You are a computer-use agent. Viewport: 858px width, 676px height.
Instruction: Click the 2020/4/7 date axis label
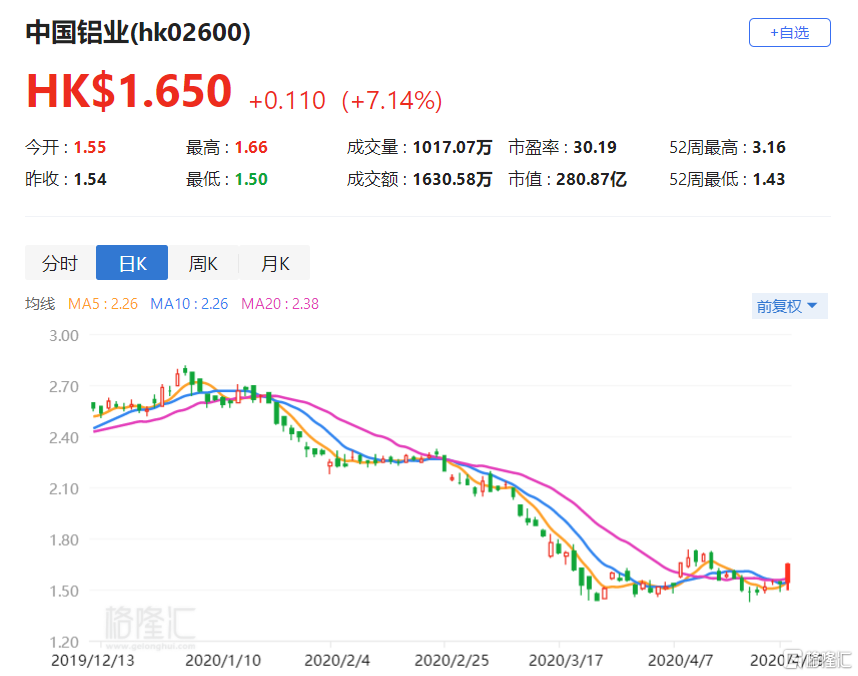point(680,661)
